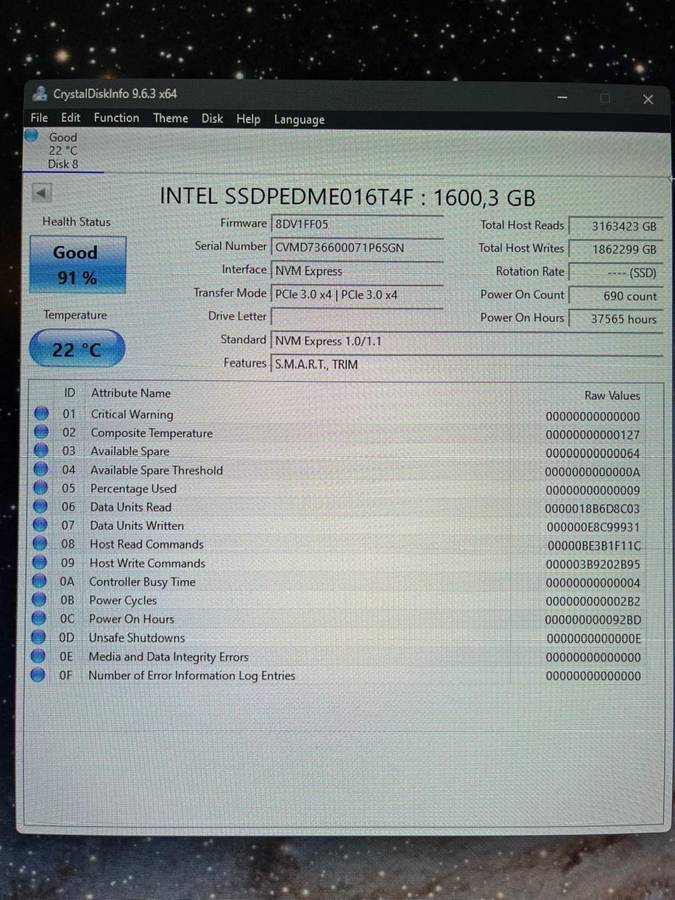
Task: Click Total Host Reads value 3163423 GB
Action: point(616,226)
